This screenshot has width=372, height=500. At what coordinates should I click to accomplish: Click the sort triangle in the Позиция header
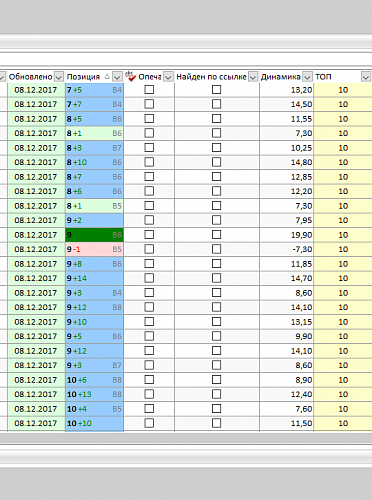point(107,77)
